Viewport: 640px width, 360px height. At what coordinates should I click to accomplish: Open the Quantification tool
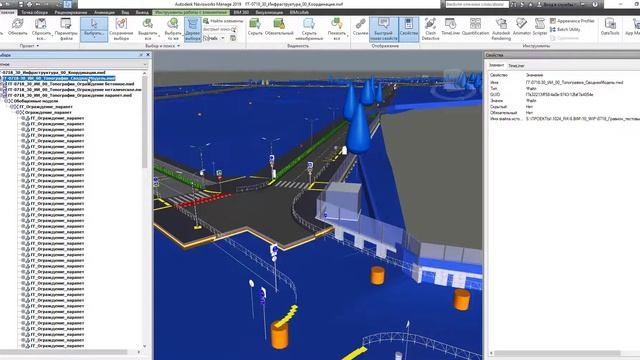click(x=475, y=27)
